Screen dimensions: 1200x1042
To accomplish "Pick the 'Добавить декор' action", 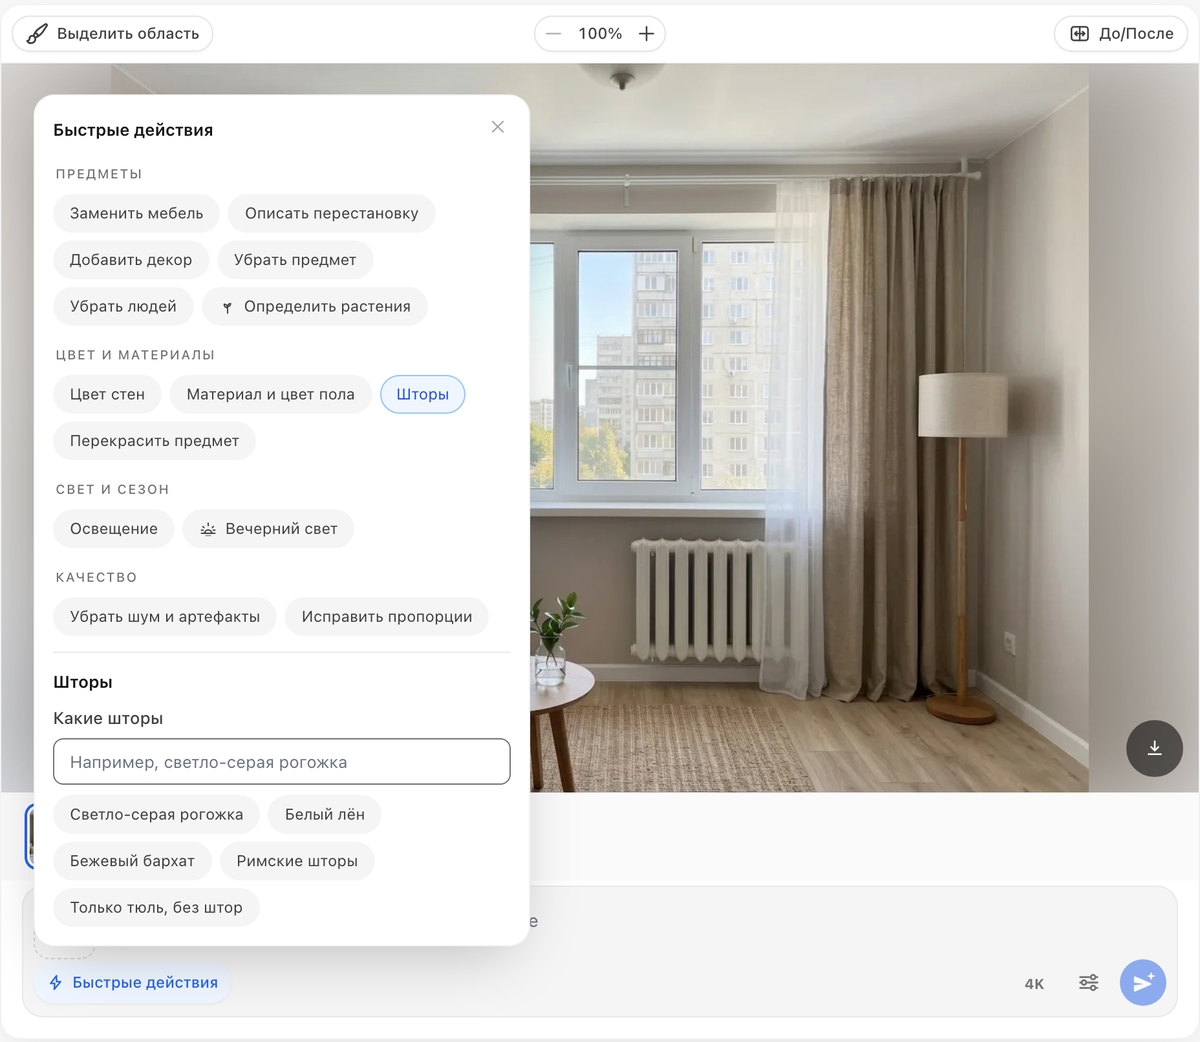I will [x=131, y=260].
